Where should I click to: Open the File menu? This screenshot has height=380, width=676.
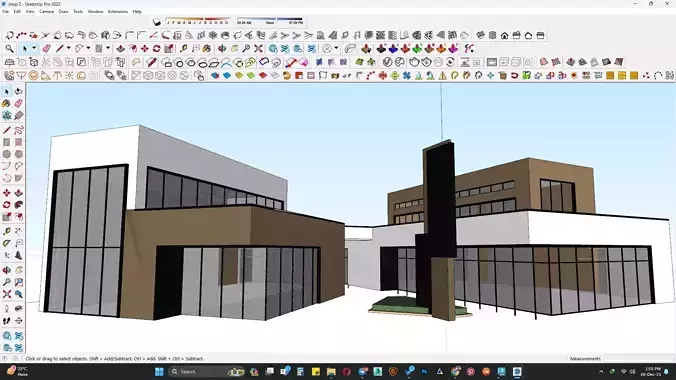click(5, 12)
